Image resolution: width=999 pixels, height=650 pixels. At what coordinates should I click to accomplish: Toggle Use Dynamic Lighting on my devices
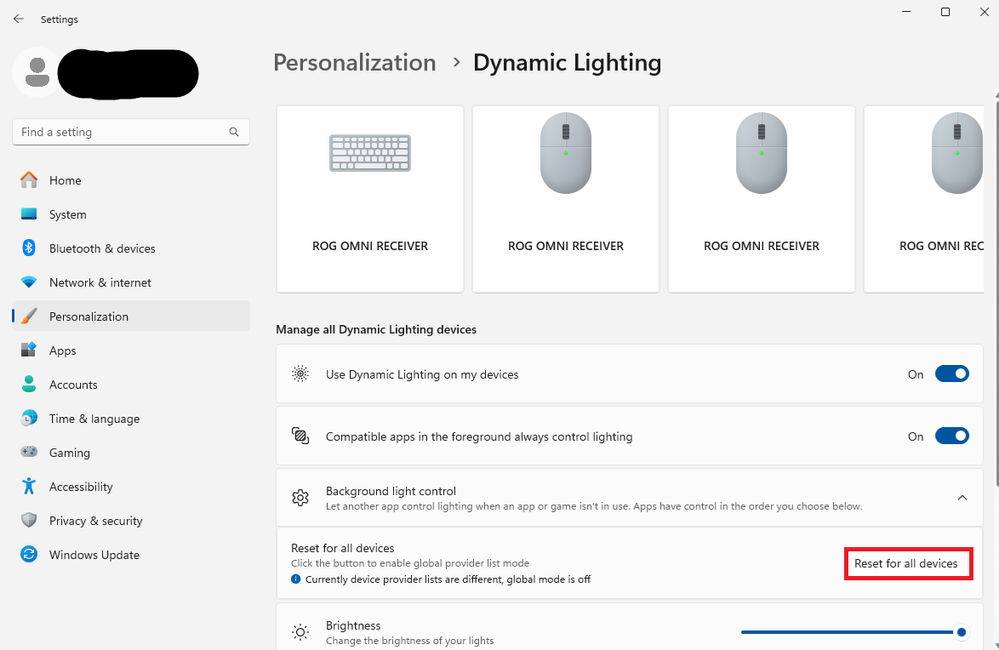coord(952,374)
